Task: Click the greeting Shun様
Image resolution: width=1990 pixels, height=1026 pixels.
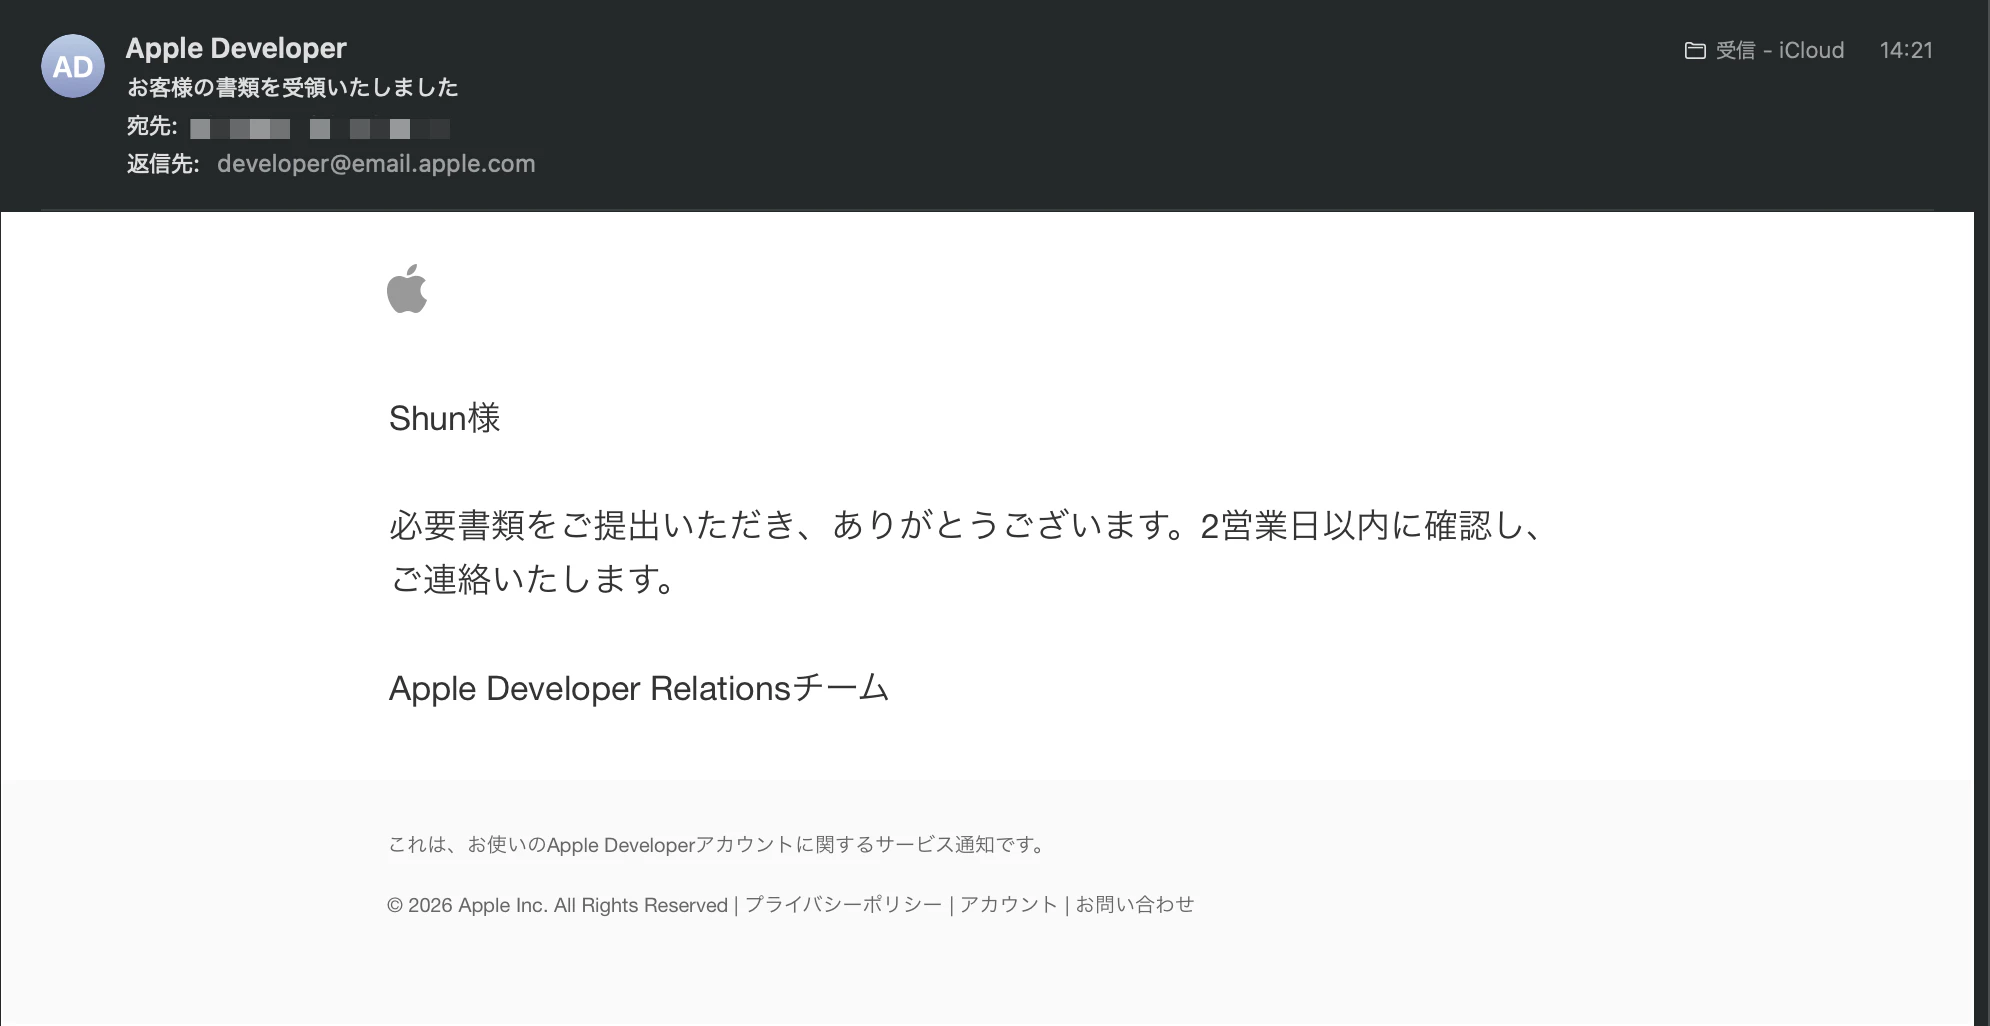Action: coord(445,418)
